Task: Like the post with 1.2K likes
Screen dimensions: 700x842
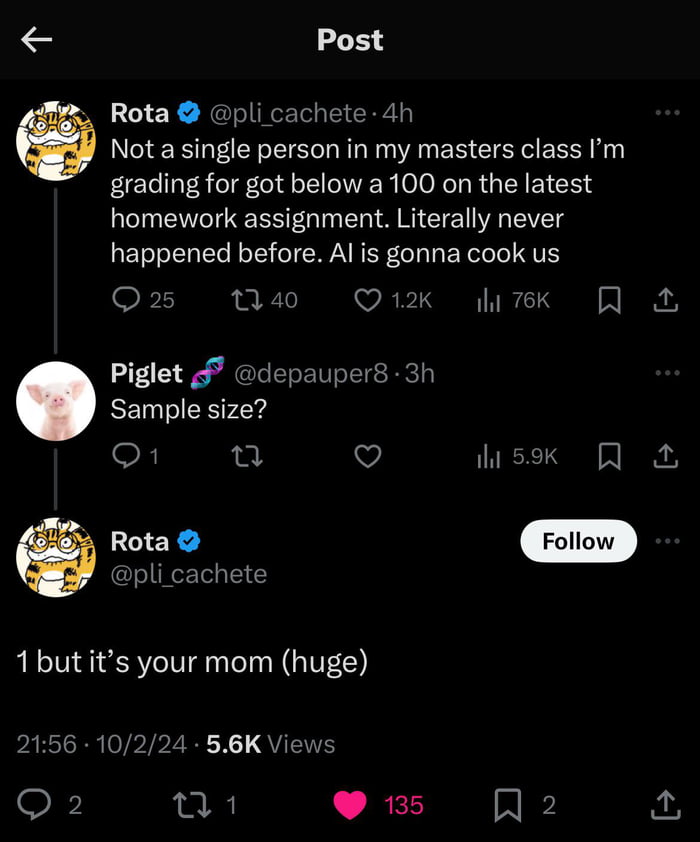Action: [369, 299]
